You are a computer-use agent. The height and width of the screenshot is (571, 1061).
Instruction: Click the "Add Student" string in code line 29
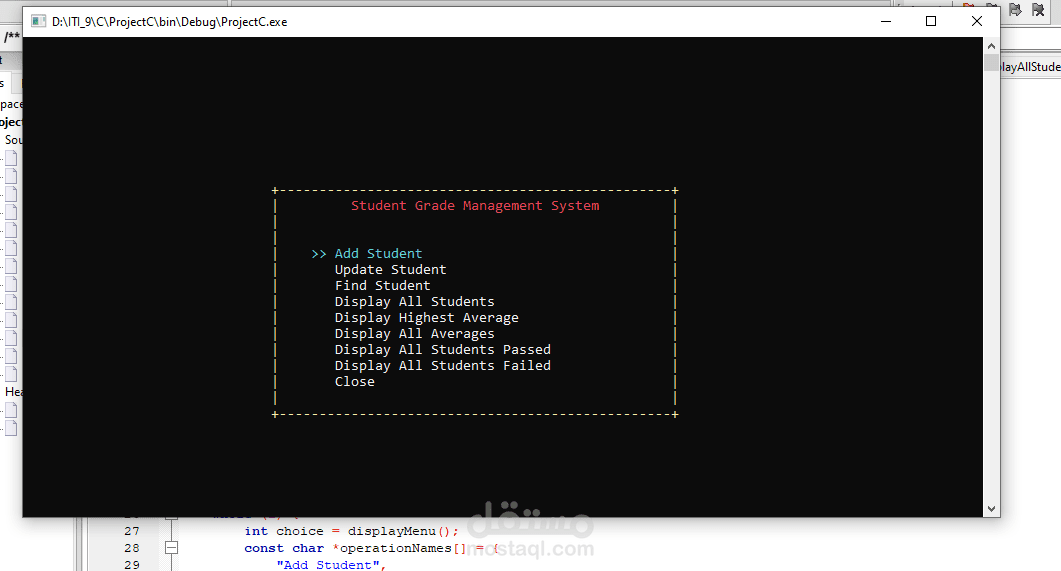[x=328, y=565]
